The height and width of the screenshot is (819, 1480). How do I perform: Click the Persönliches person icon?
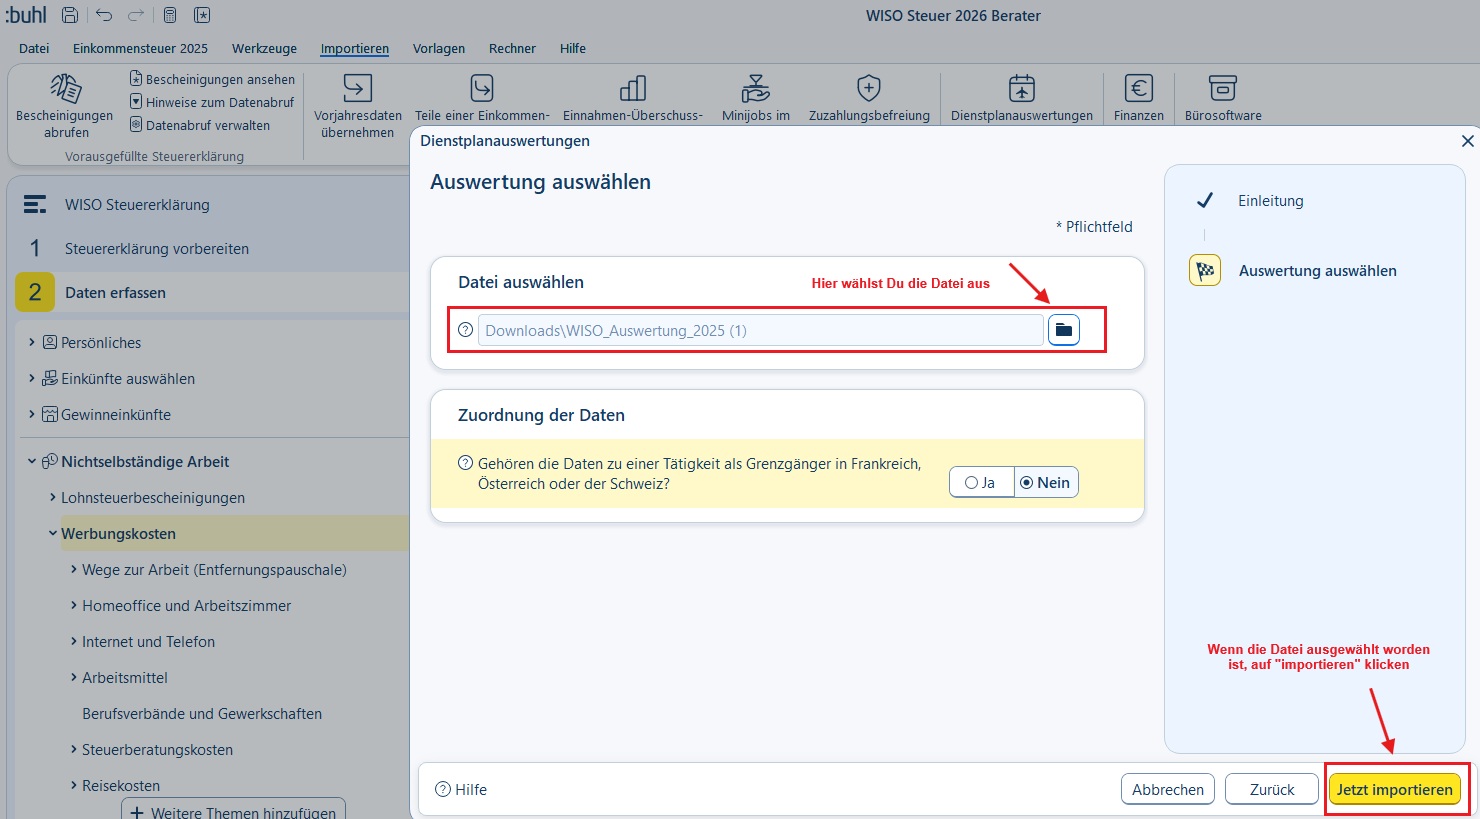(x=50, y=342)
